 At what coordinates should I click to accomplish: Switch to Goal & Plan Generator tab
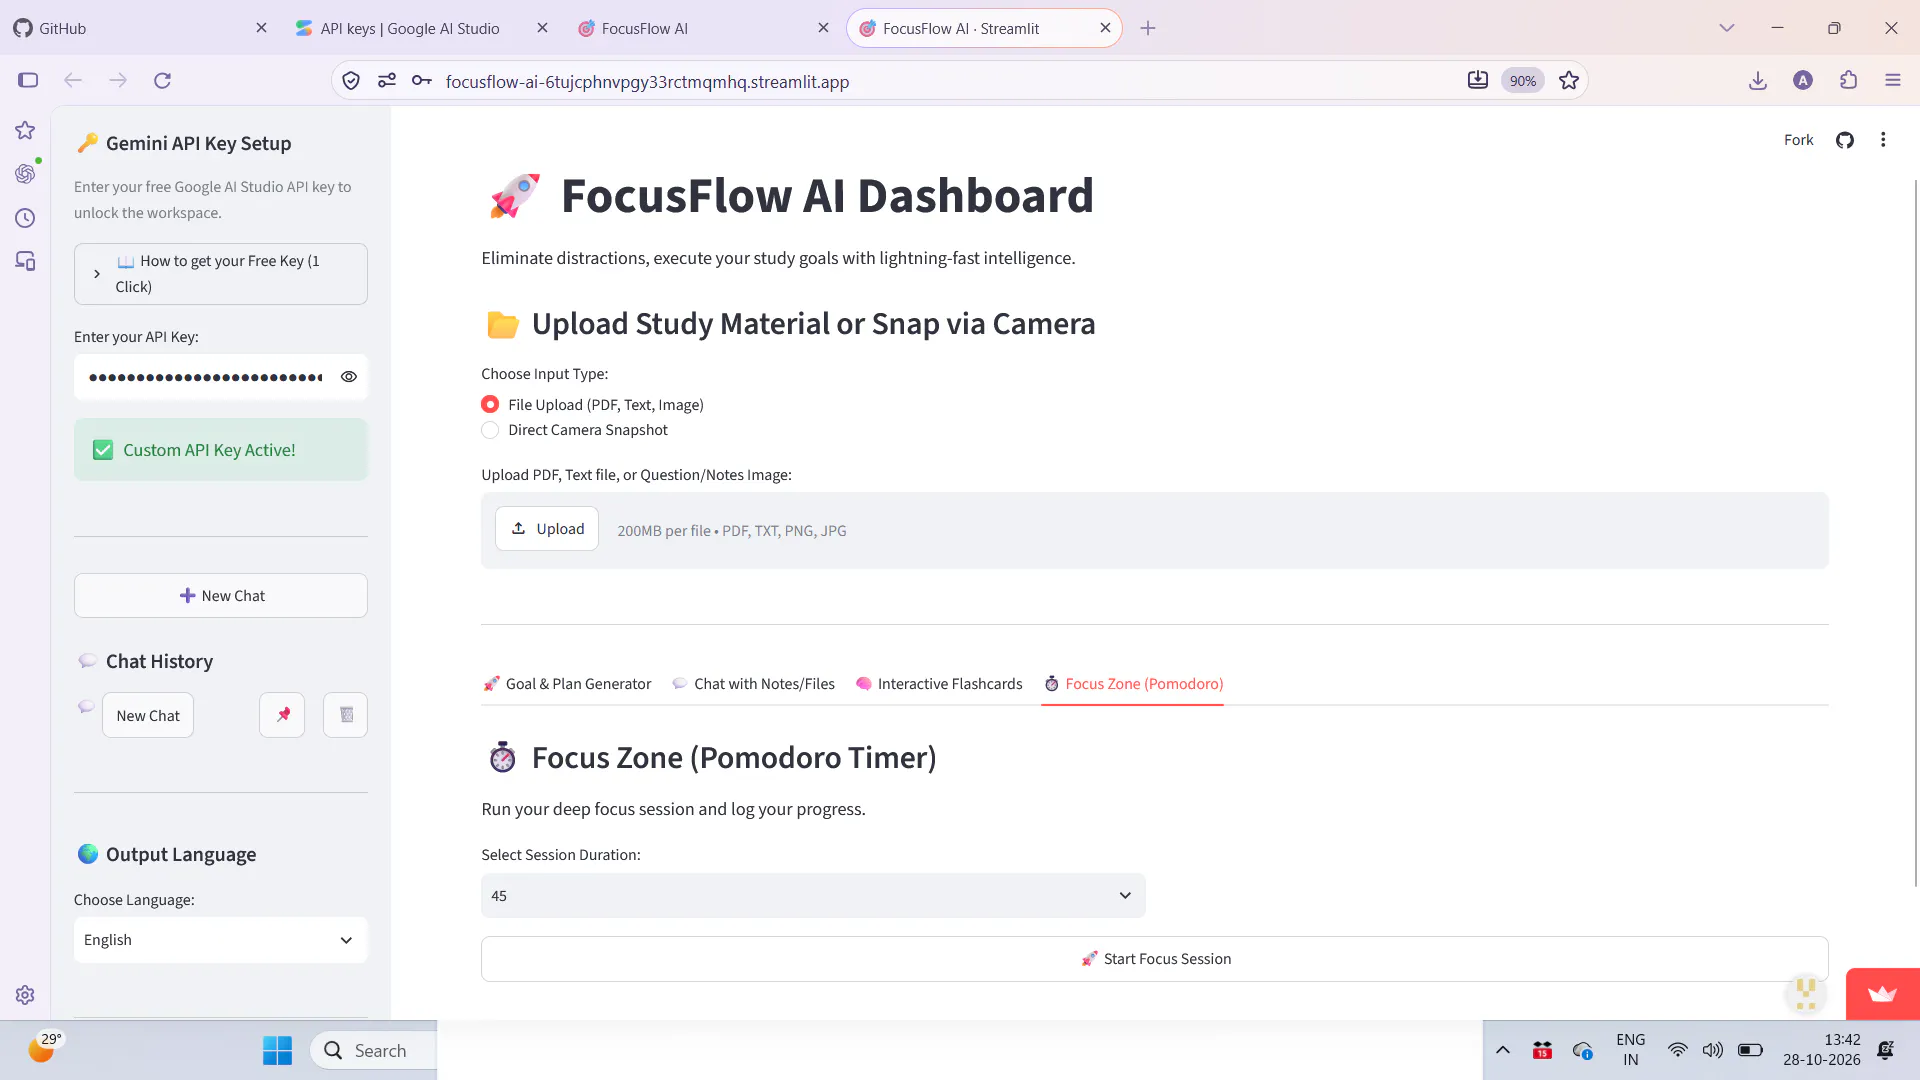click(567, 684)
